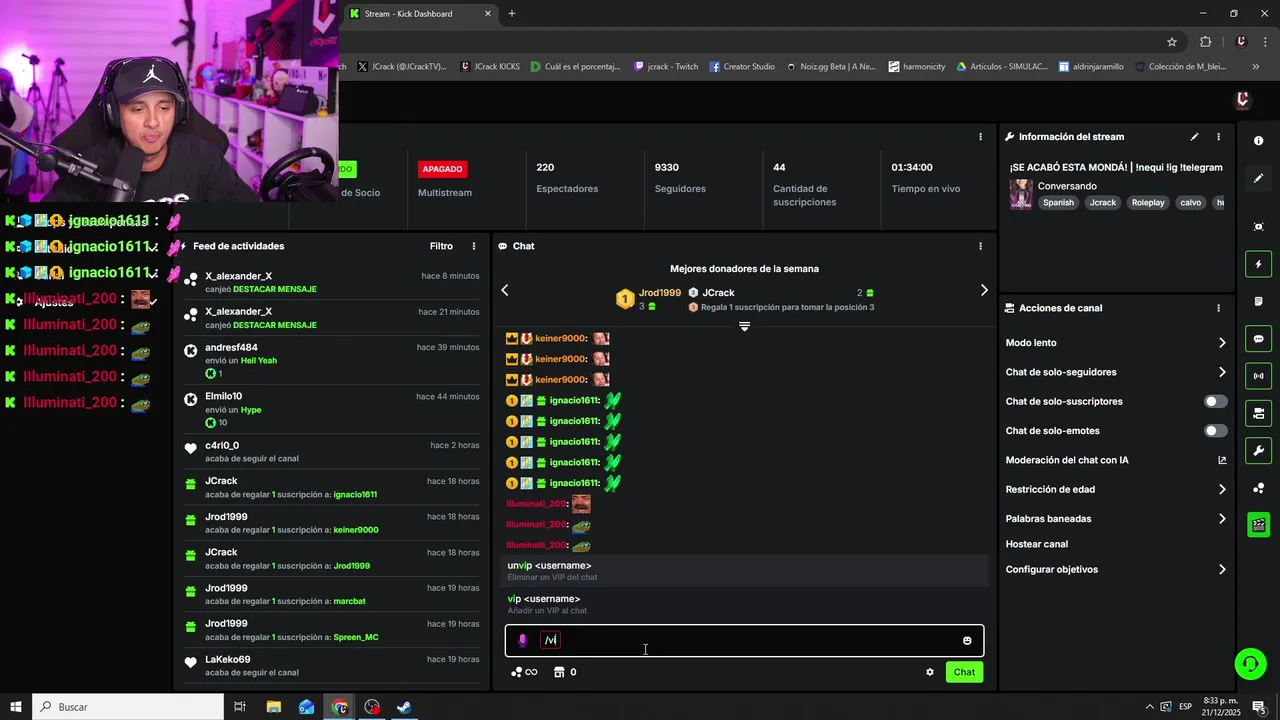The width and height of the screenshot is (1280, 720).
Task: Open Acciones de canal three-dot menu
Action: (1218, 308)
